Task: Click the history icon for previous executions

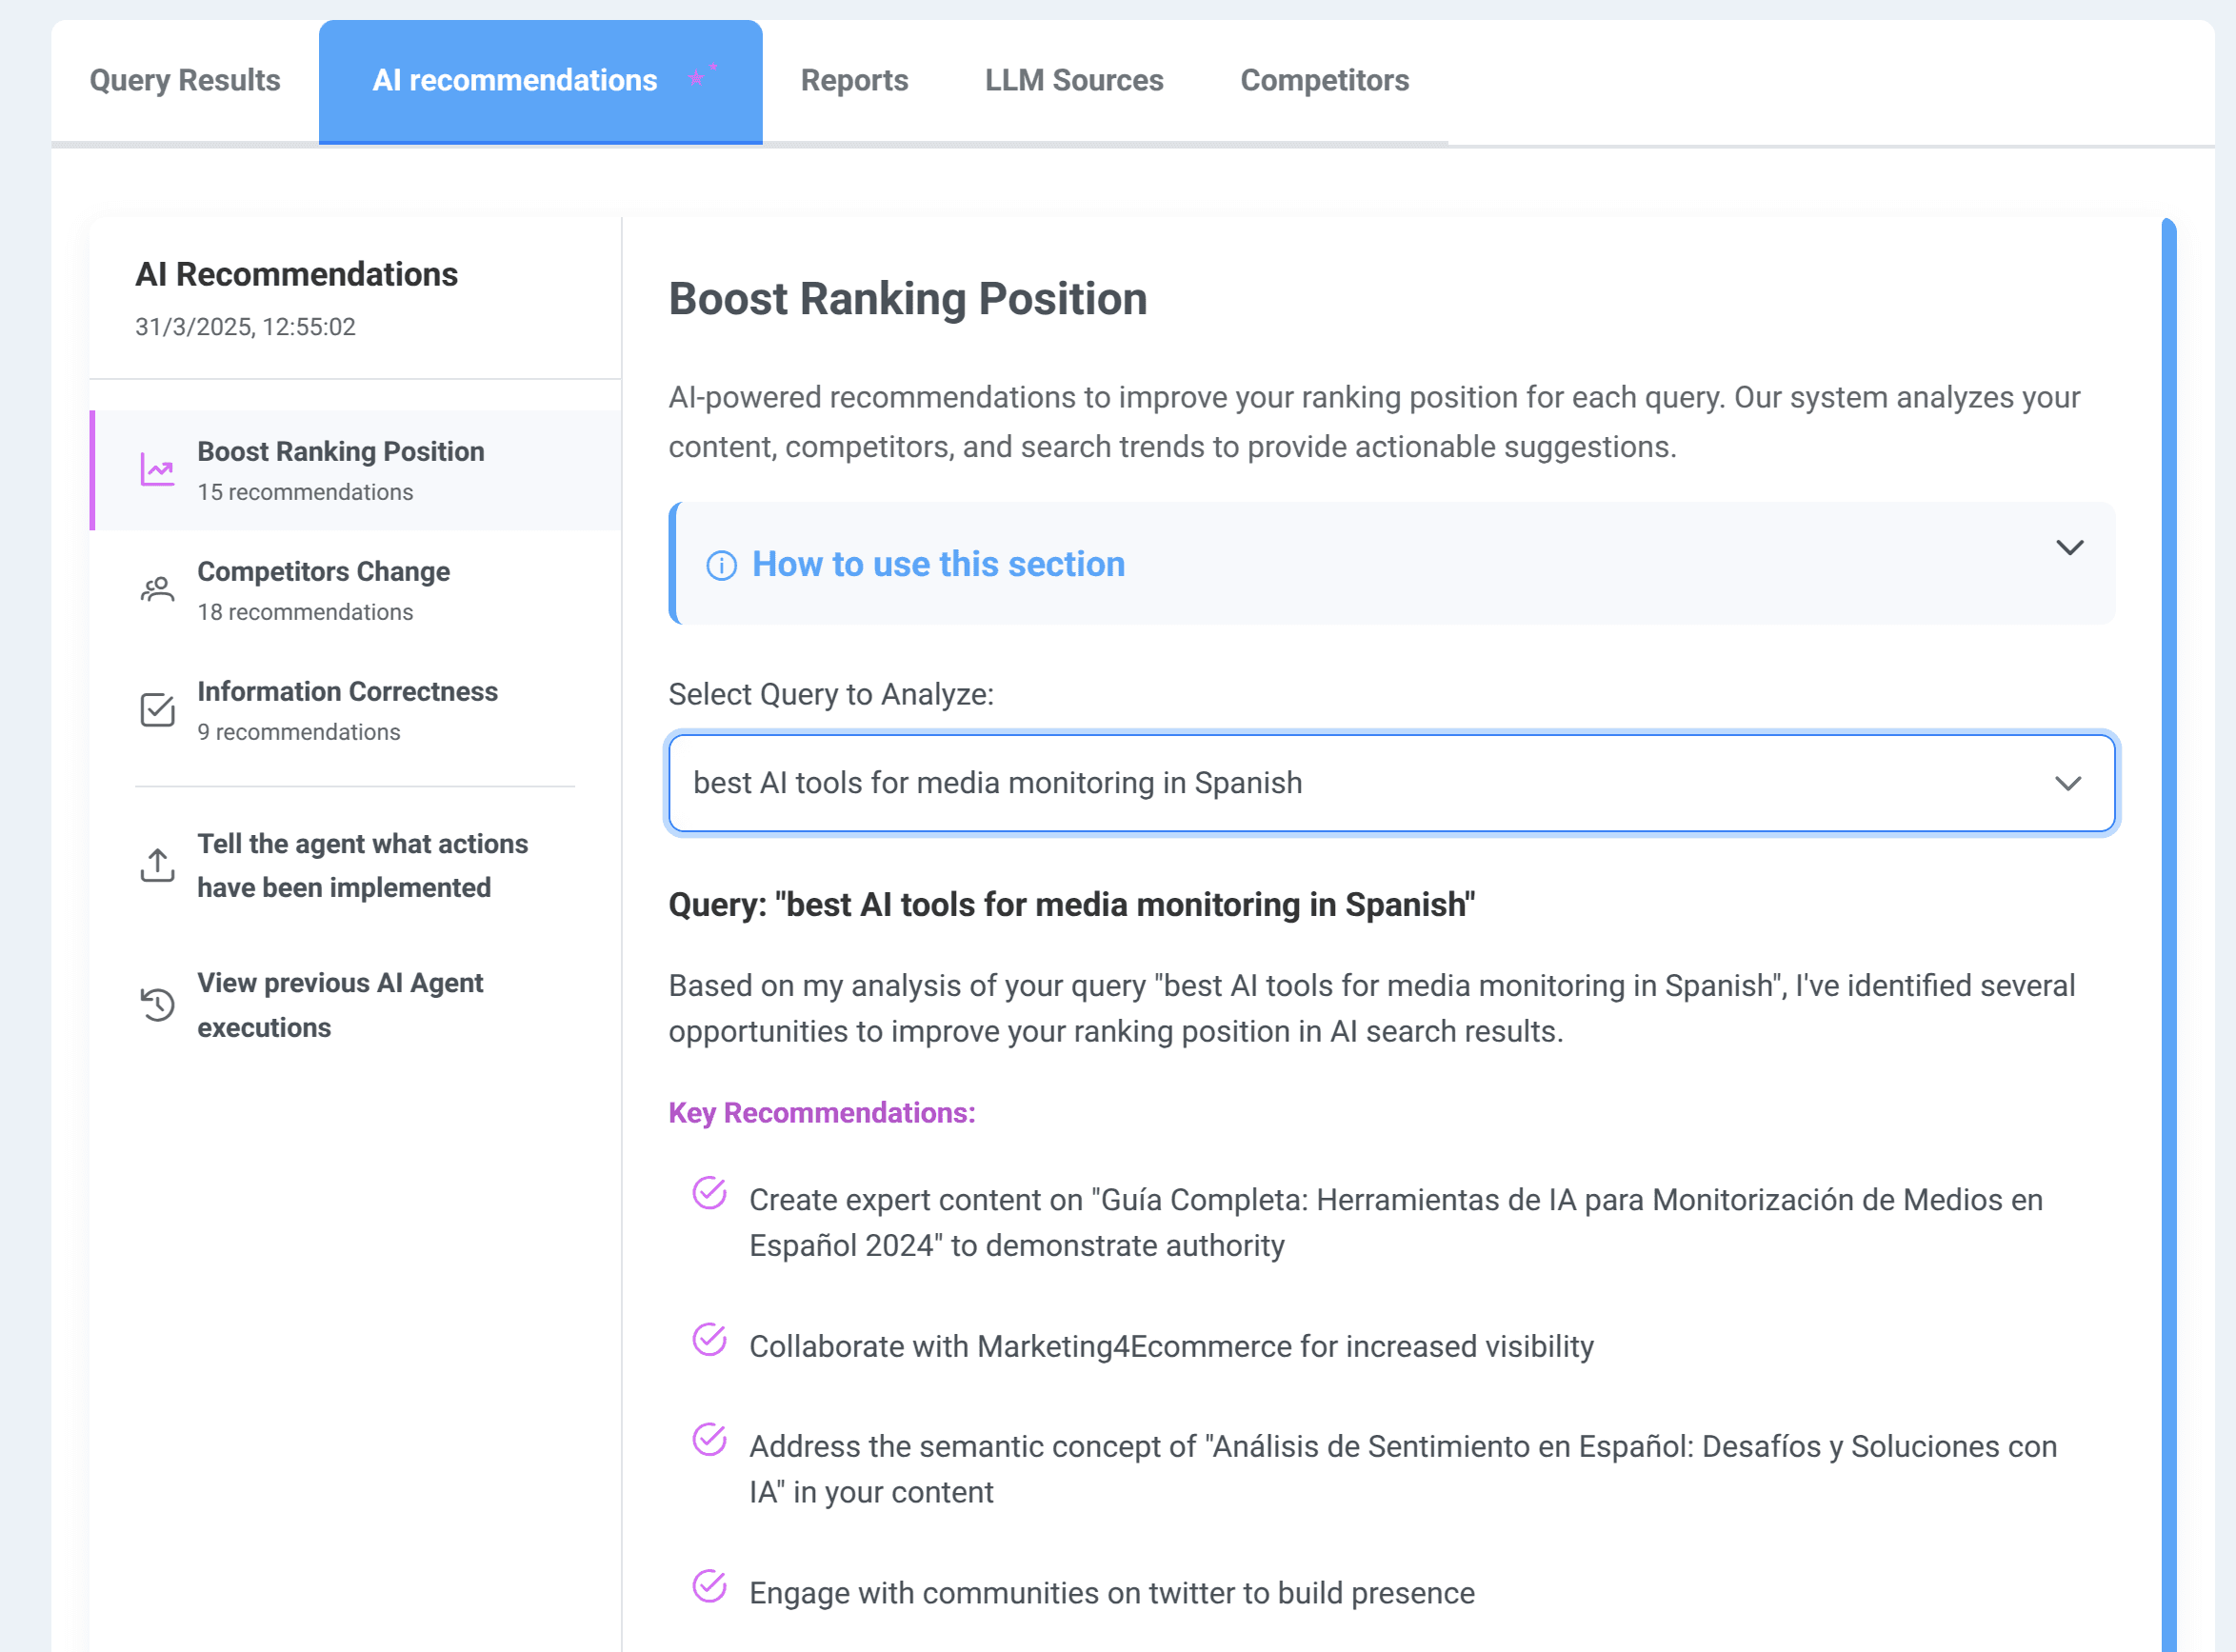Action: pos(157,1004)
